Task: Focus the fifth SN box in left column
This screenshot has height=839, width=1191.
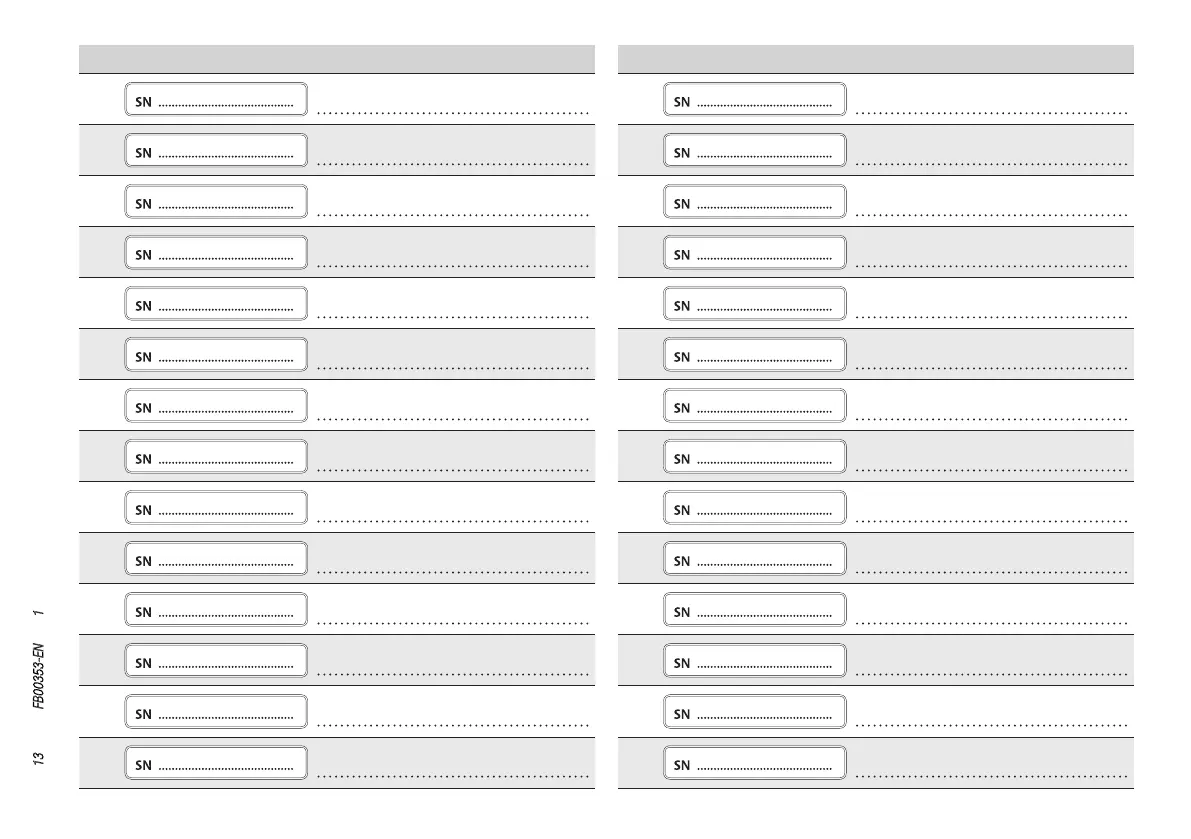Action: point(216,304)
